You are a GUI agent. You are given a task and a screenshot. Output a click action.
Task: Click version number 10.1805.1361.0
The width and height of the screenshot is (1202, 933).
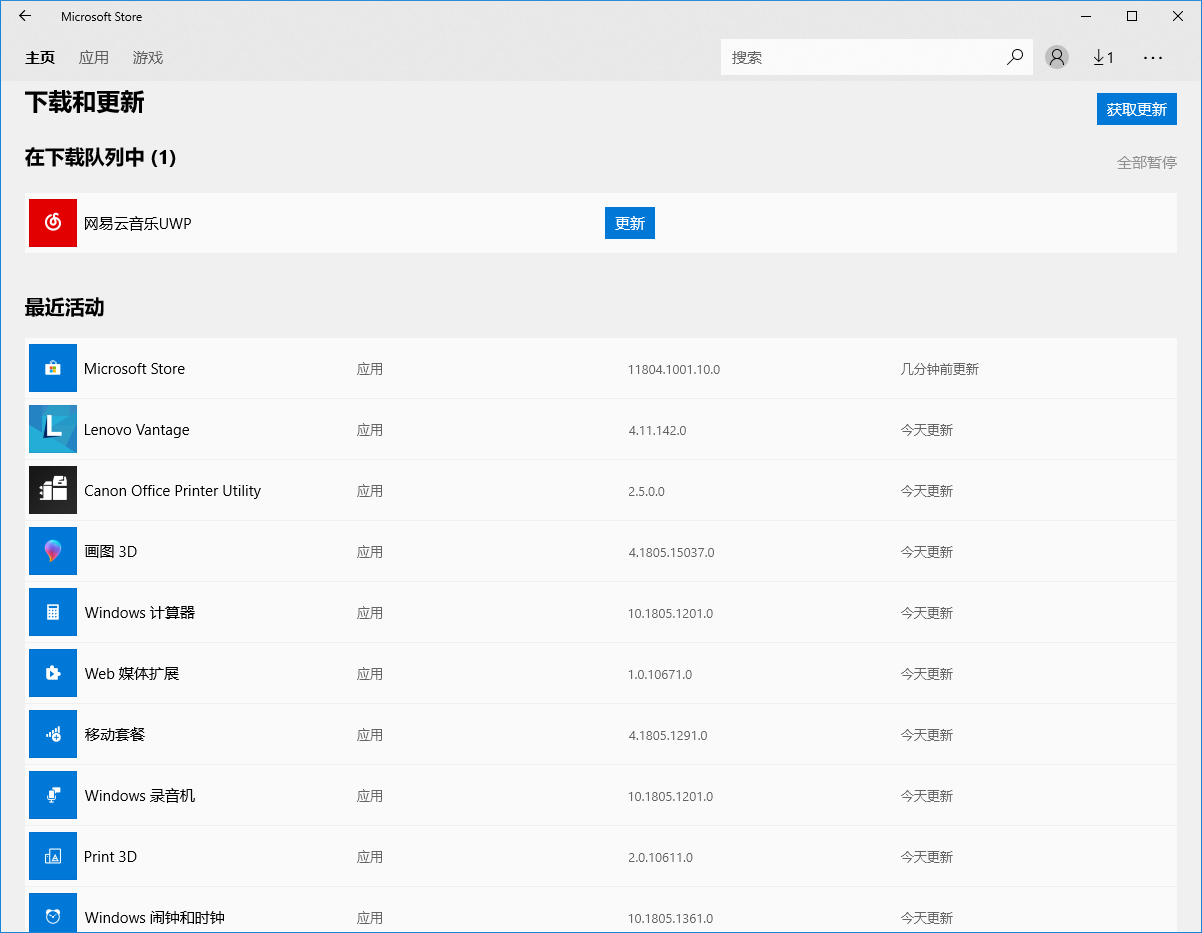tap(671, 919)
